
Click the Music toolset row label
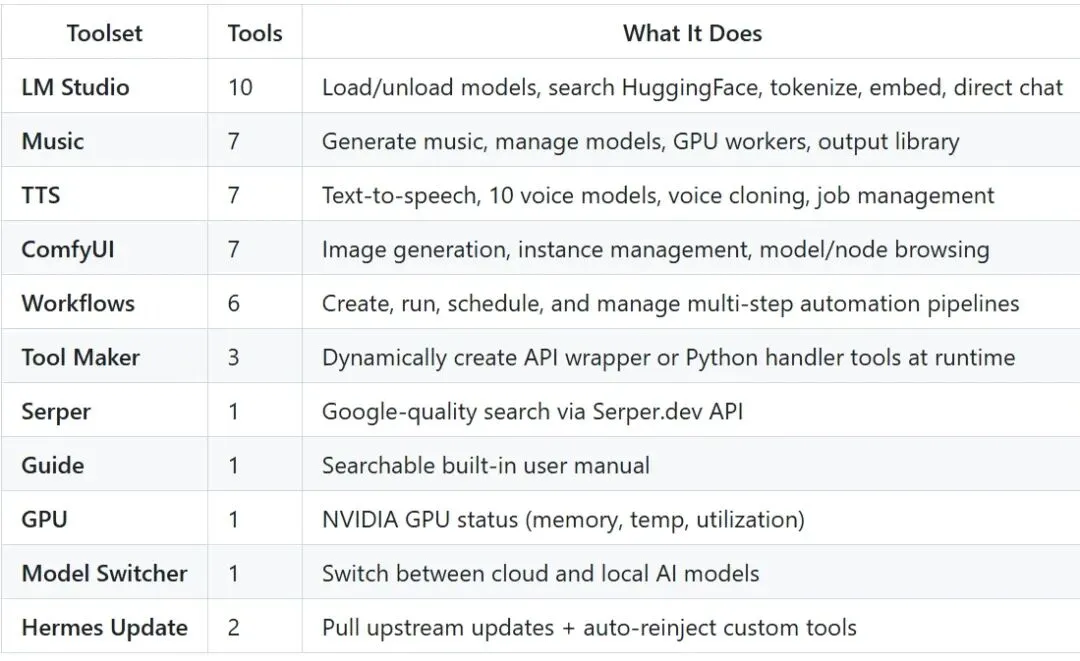click(x=52, y=141)
